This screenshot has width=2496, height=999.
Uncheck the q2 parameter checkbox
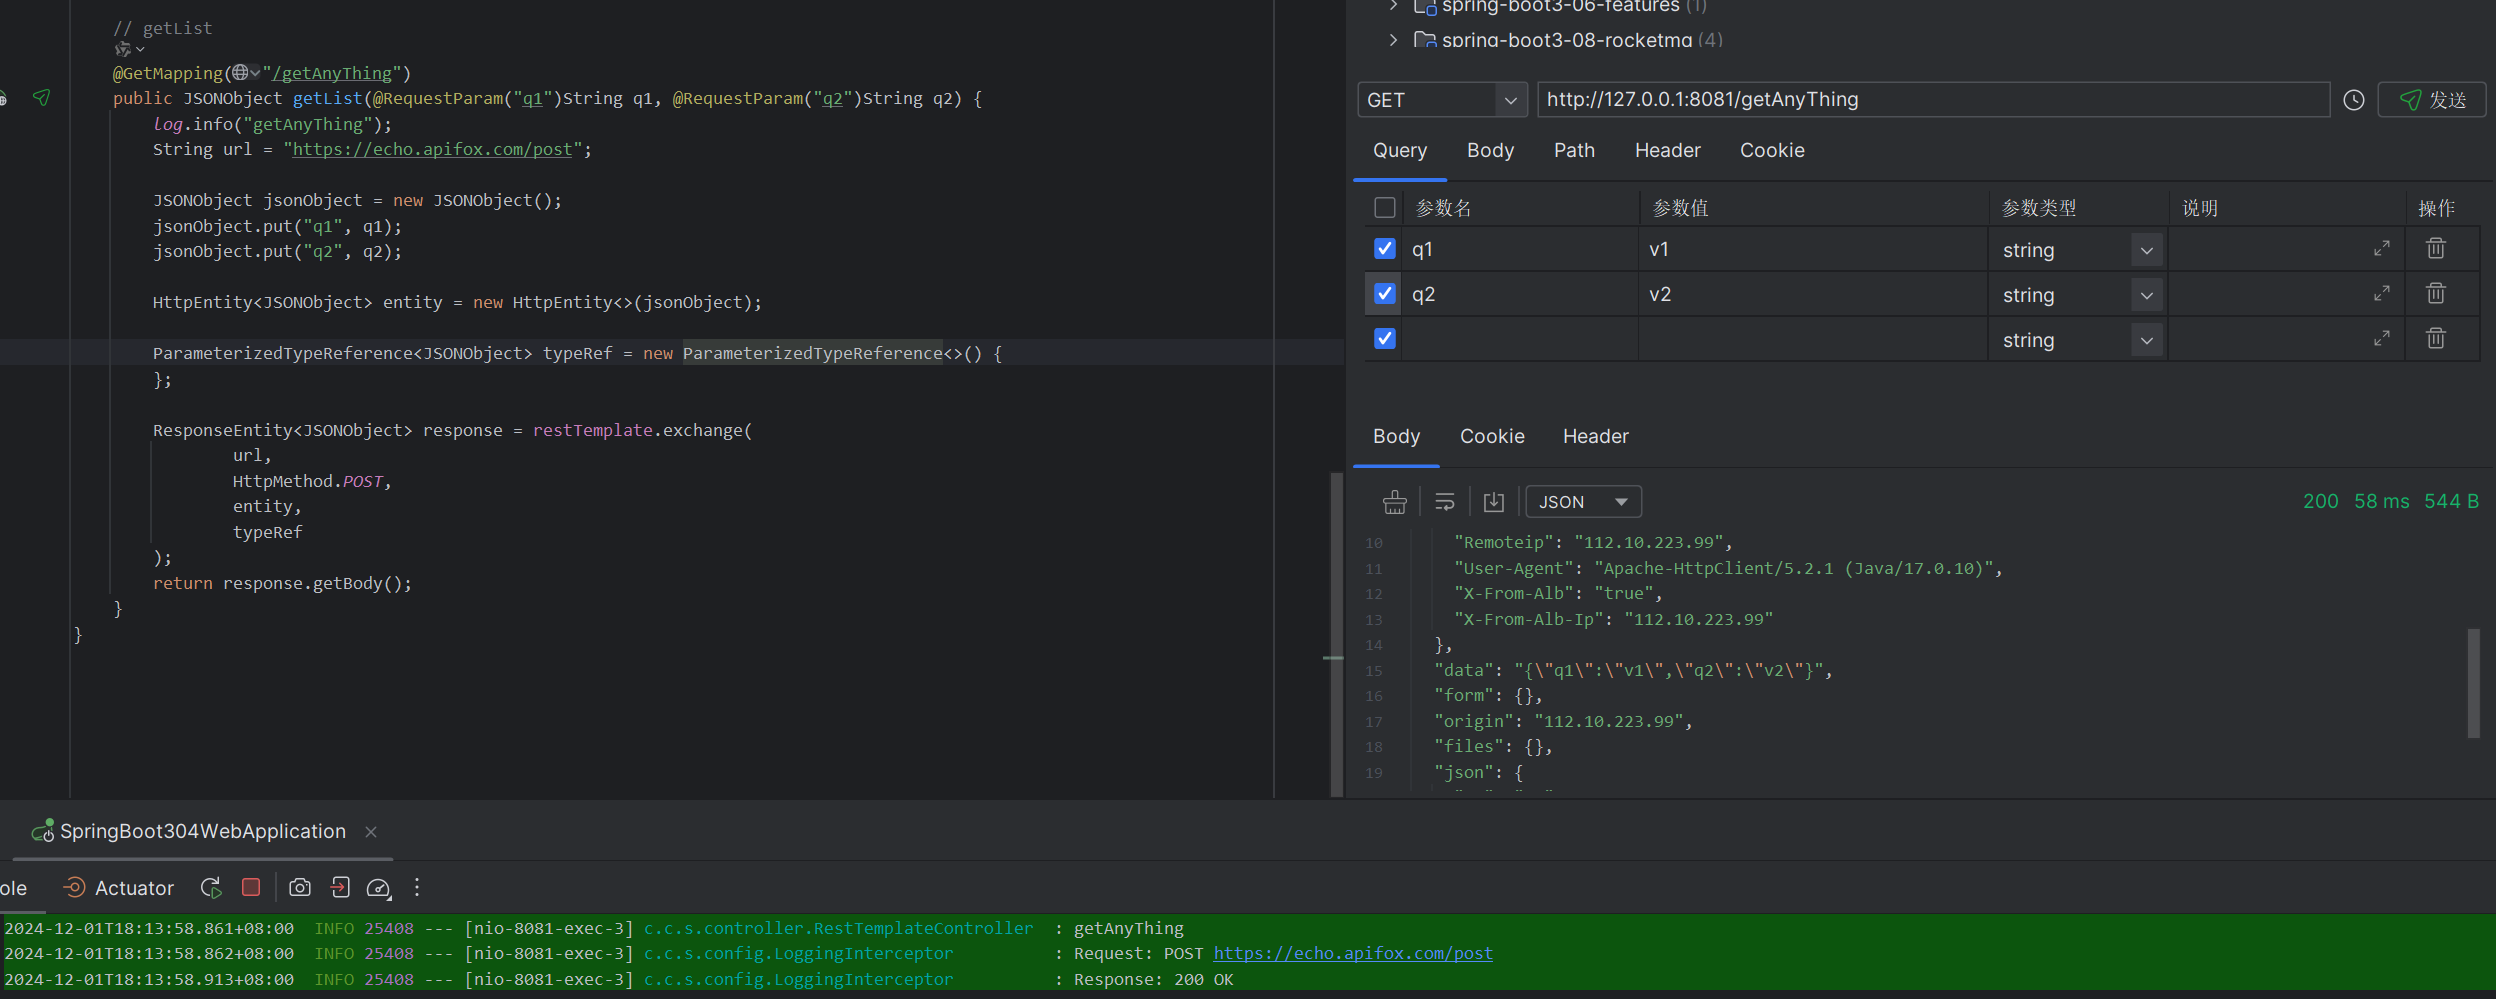(1384, 293)
